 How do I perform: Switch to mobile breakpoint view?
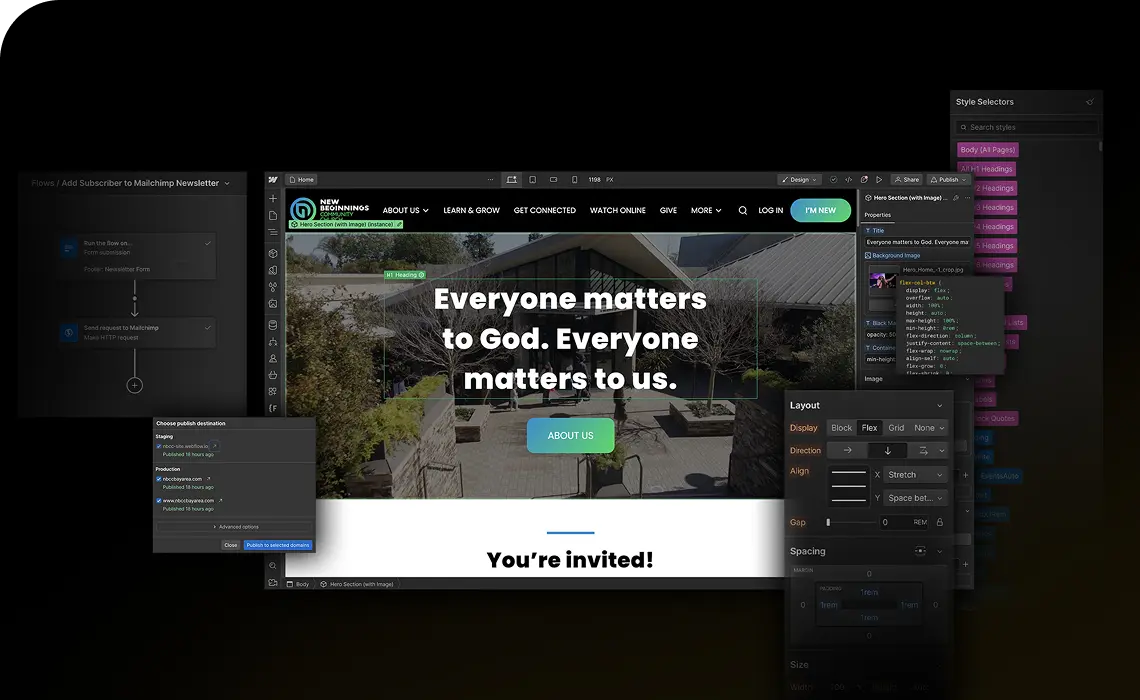click(x=575, y=178)
